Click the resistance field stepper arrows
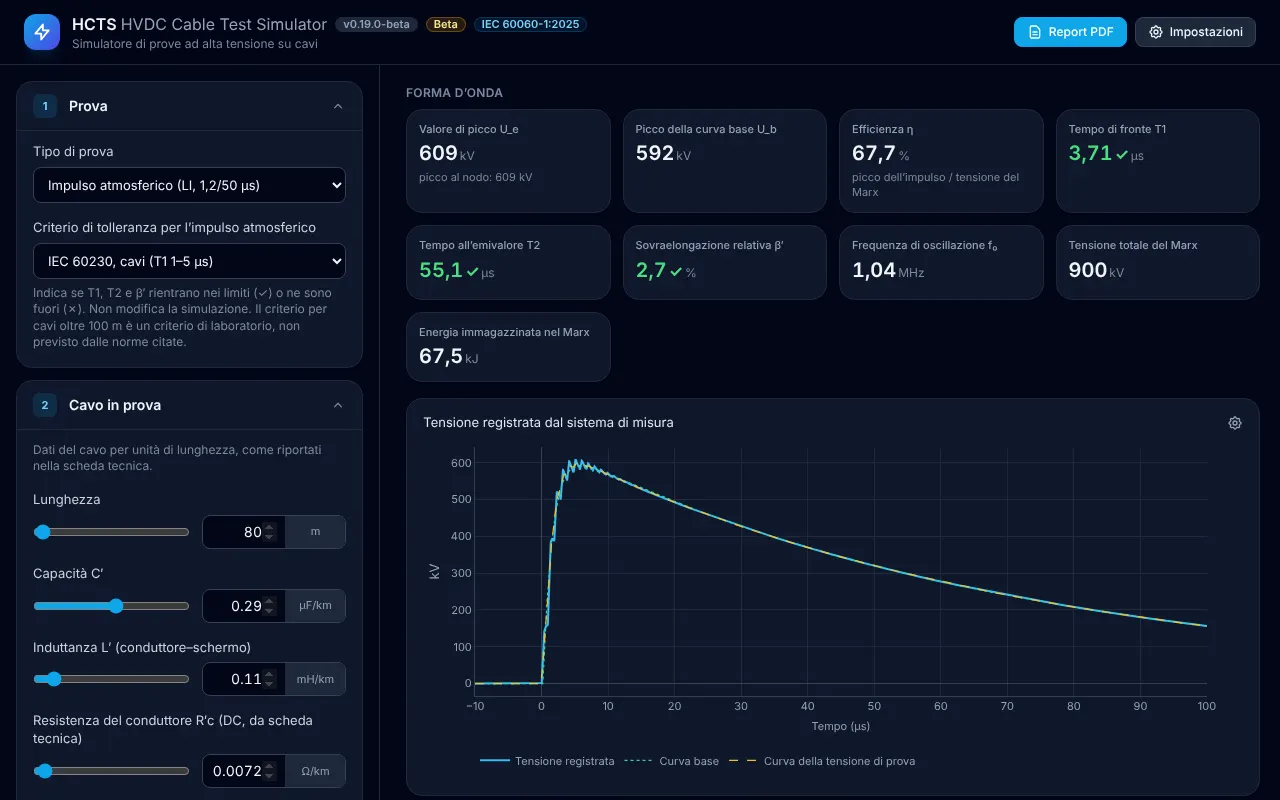Viewport: 1280px width, 800px height. coord(269,771)
